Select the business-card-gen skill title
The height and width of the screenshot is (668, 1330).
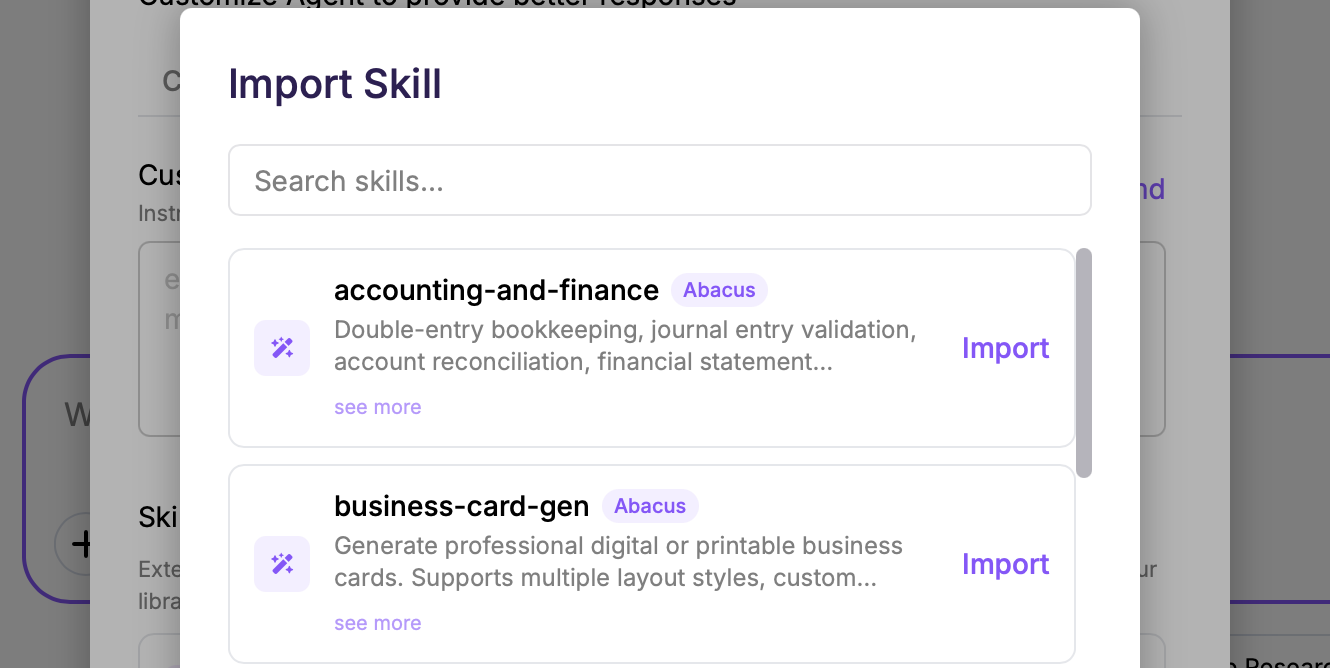pyautogui.click(x=461, y=506)
